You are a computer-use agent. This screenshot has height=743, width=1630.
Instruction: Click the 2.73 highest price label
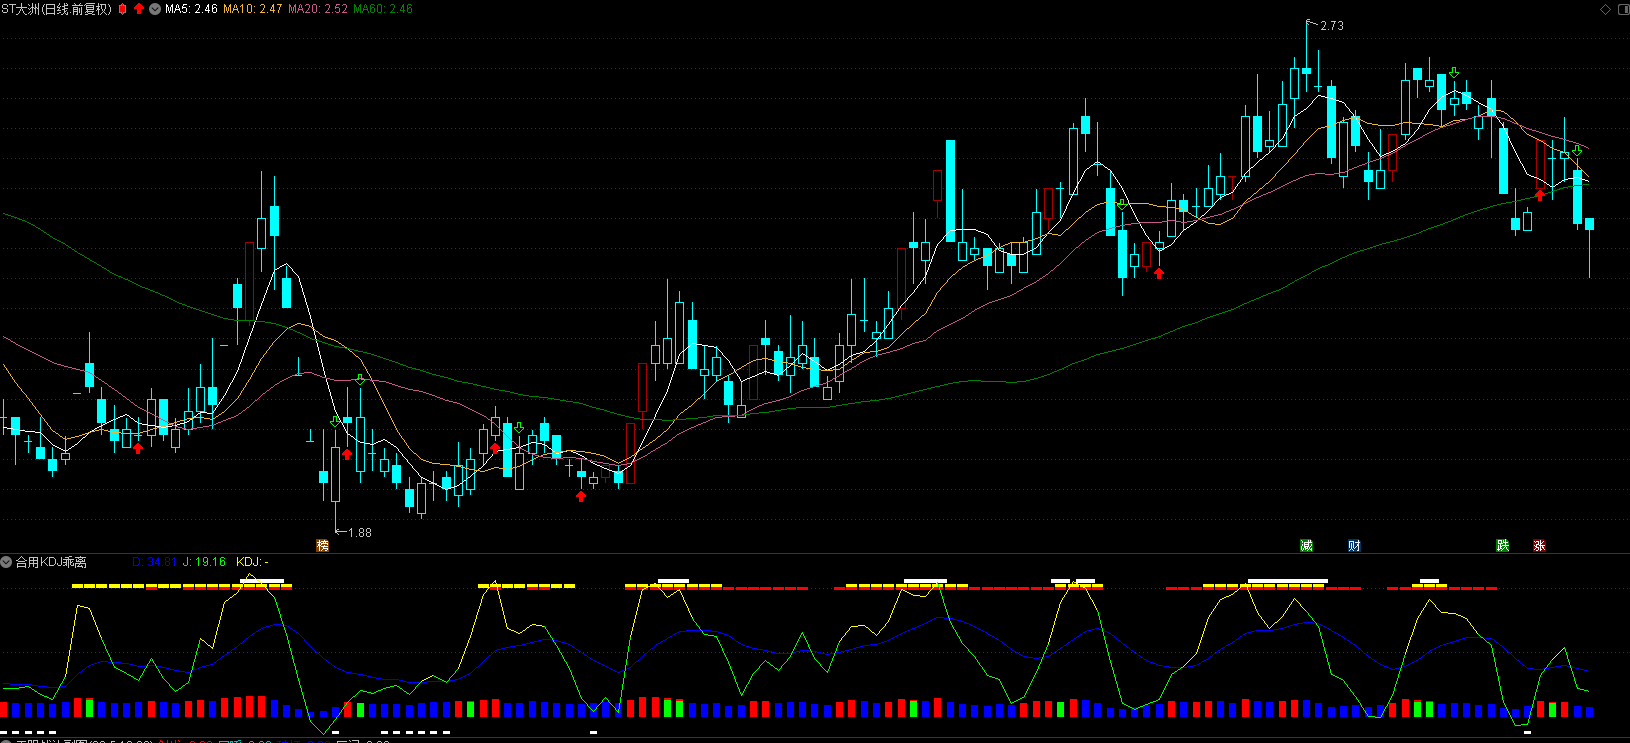pos(1332,26)
